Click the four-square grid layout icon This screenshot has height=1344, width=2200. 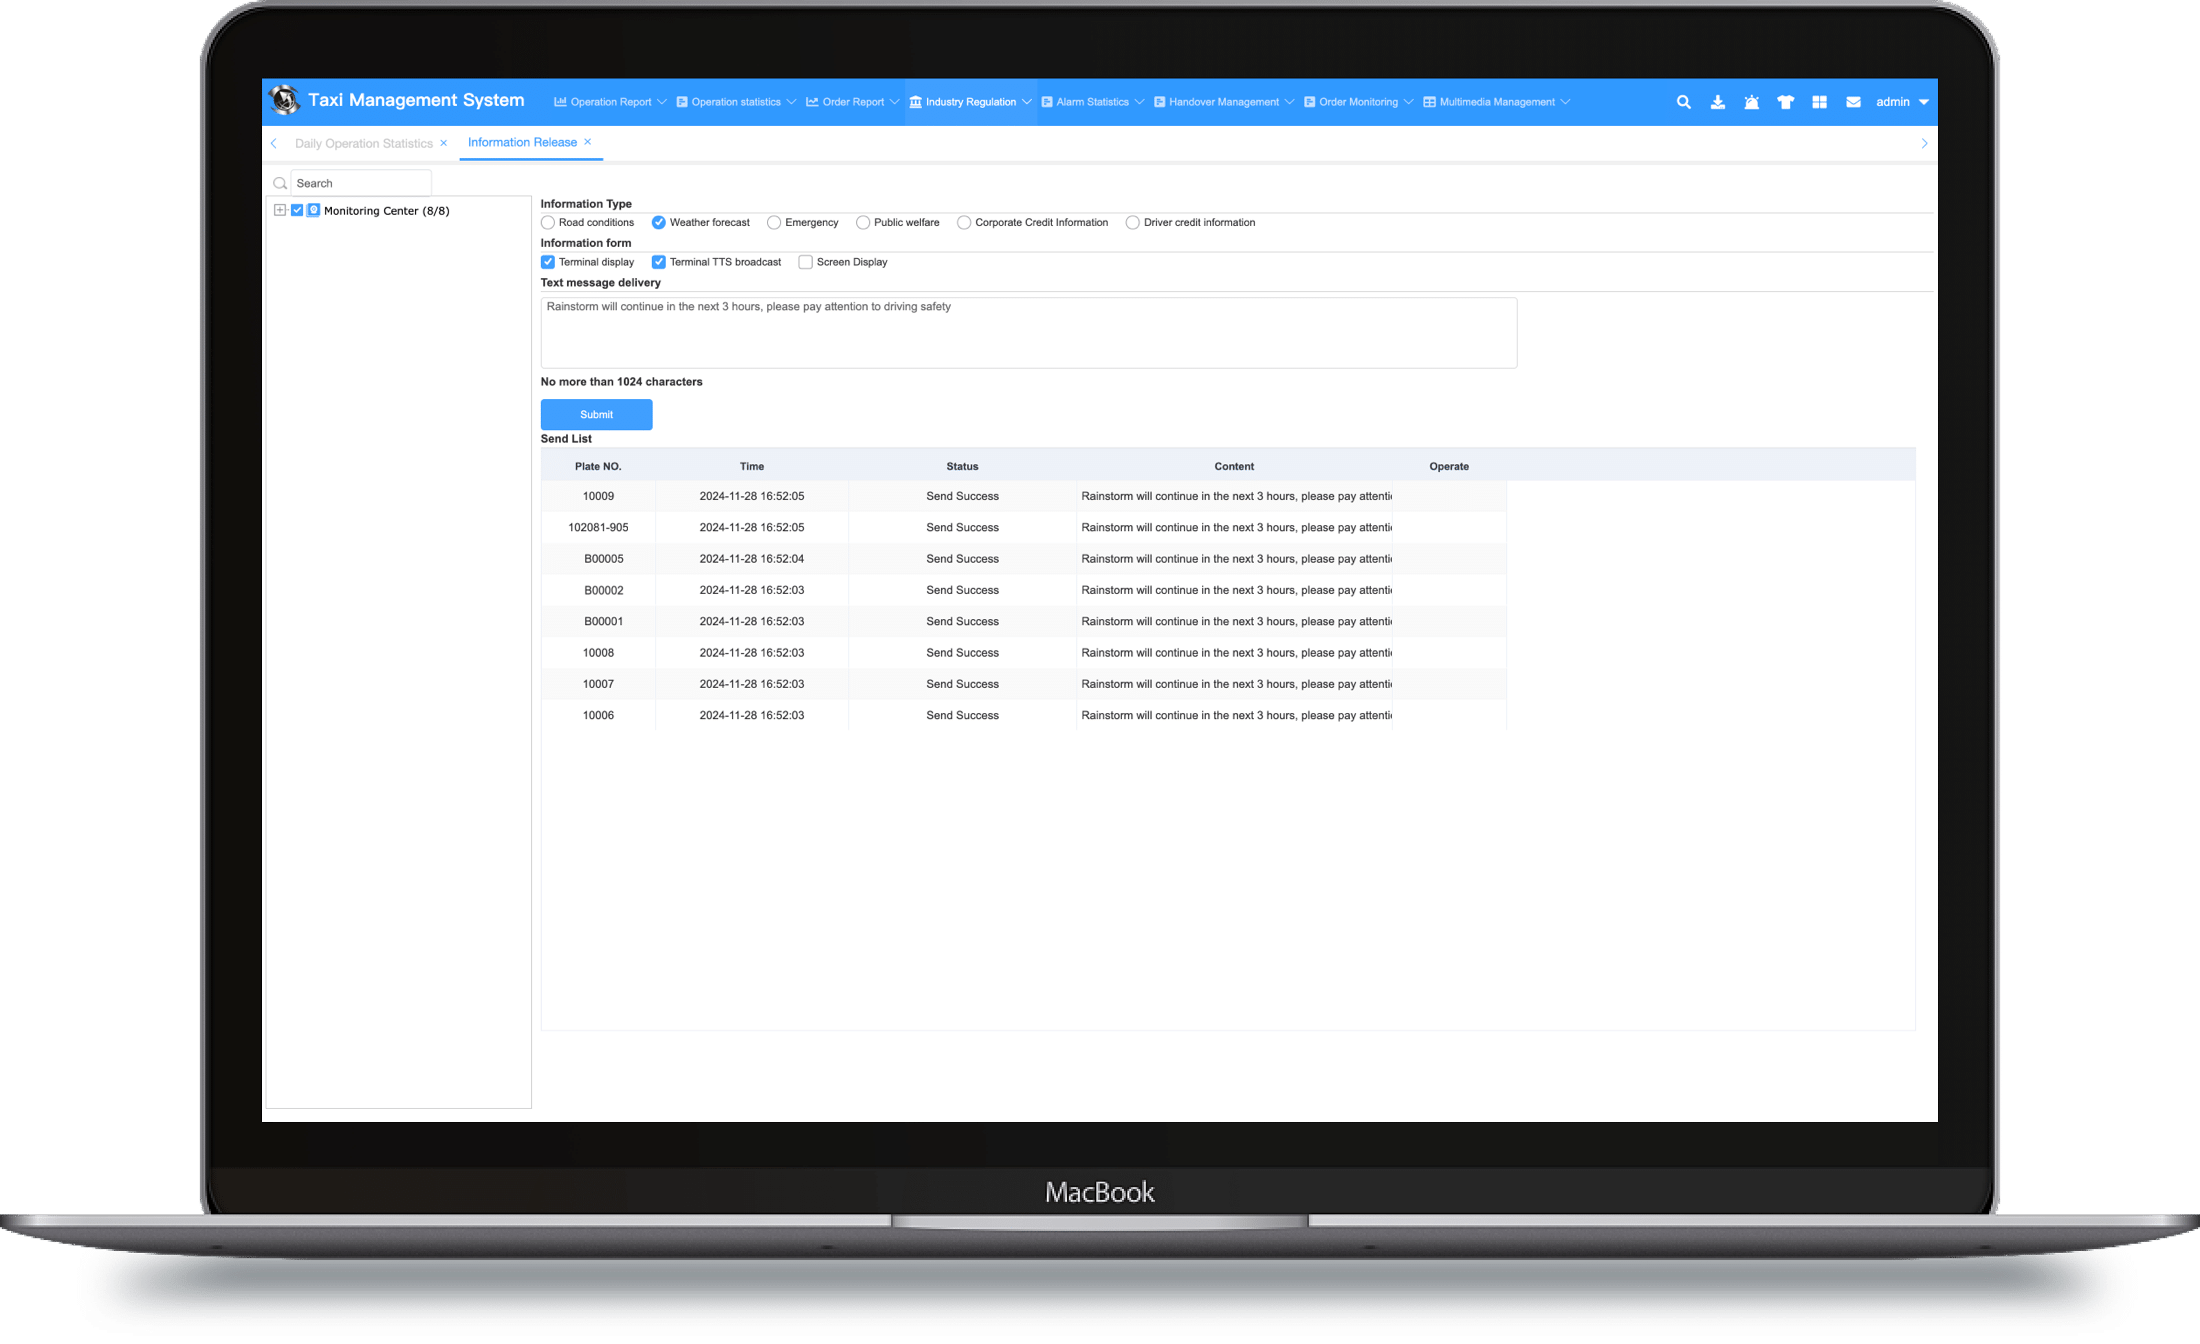point(1819,102)
